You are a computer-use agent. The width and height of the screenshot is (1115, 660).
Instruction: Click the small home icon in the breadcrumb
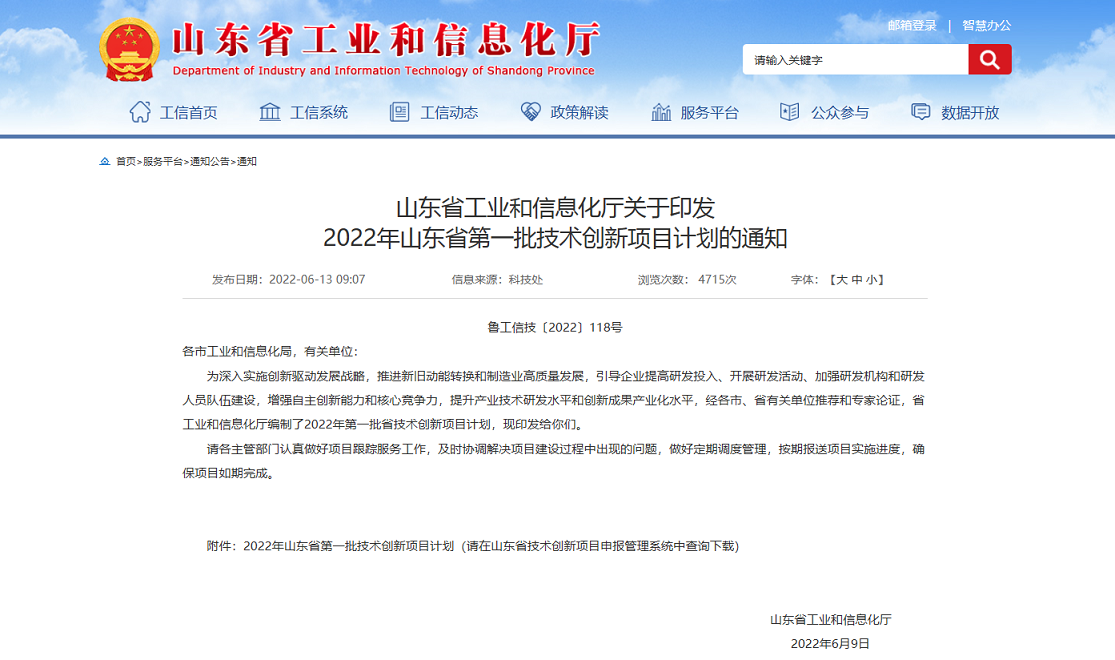pos(105,161)
